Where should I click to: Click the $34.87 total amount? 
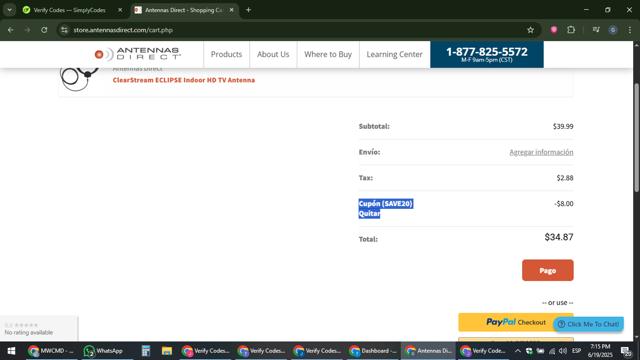coord(559,237)
